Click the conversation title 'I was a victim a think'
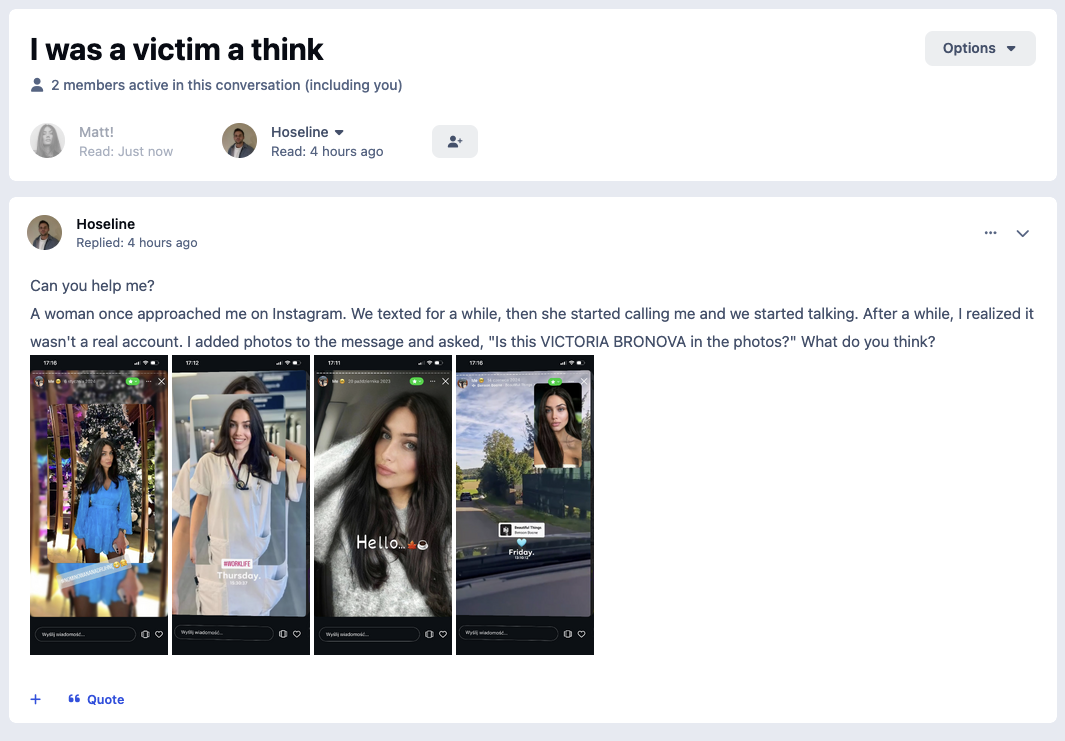This screenshot has height=741, width=1065. pyautogui.click(x=177, y=49)
